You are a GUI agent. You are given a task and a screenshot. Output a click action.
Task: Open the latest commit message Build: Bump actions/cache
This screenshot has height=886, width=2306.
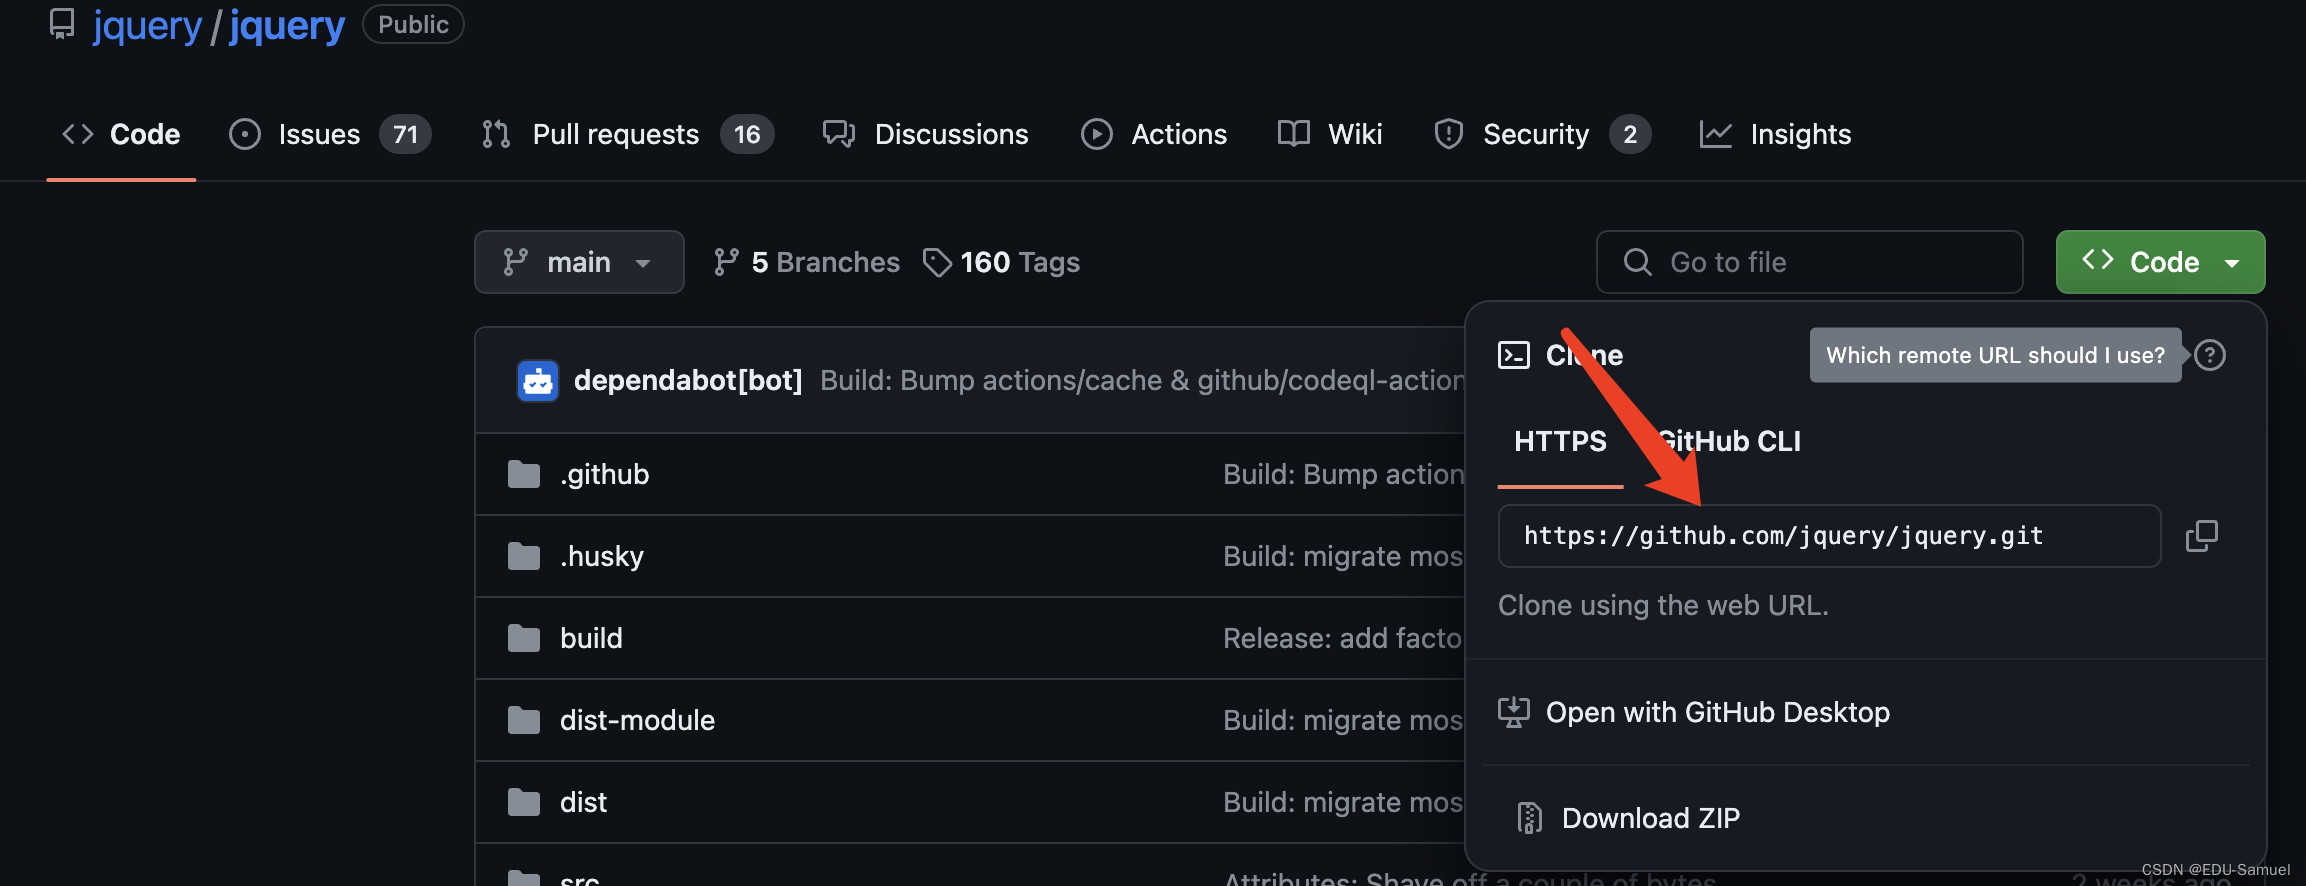pyautogui.click(x=1142, y=380)
